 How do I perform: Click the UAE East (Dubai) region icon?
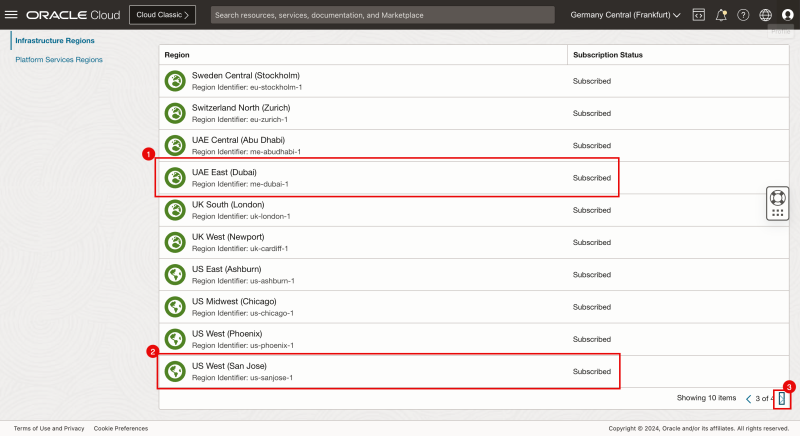click(175, 178)
